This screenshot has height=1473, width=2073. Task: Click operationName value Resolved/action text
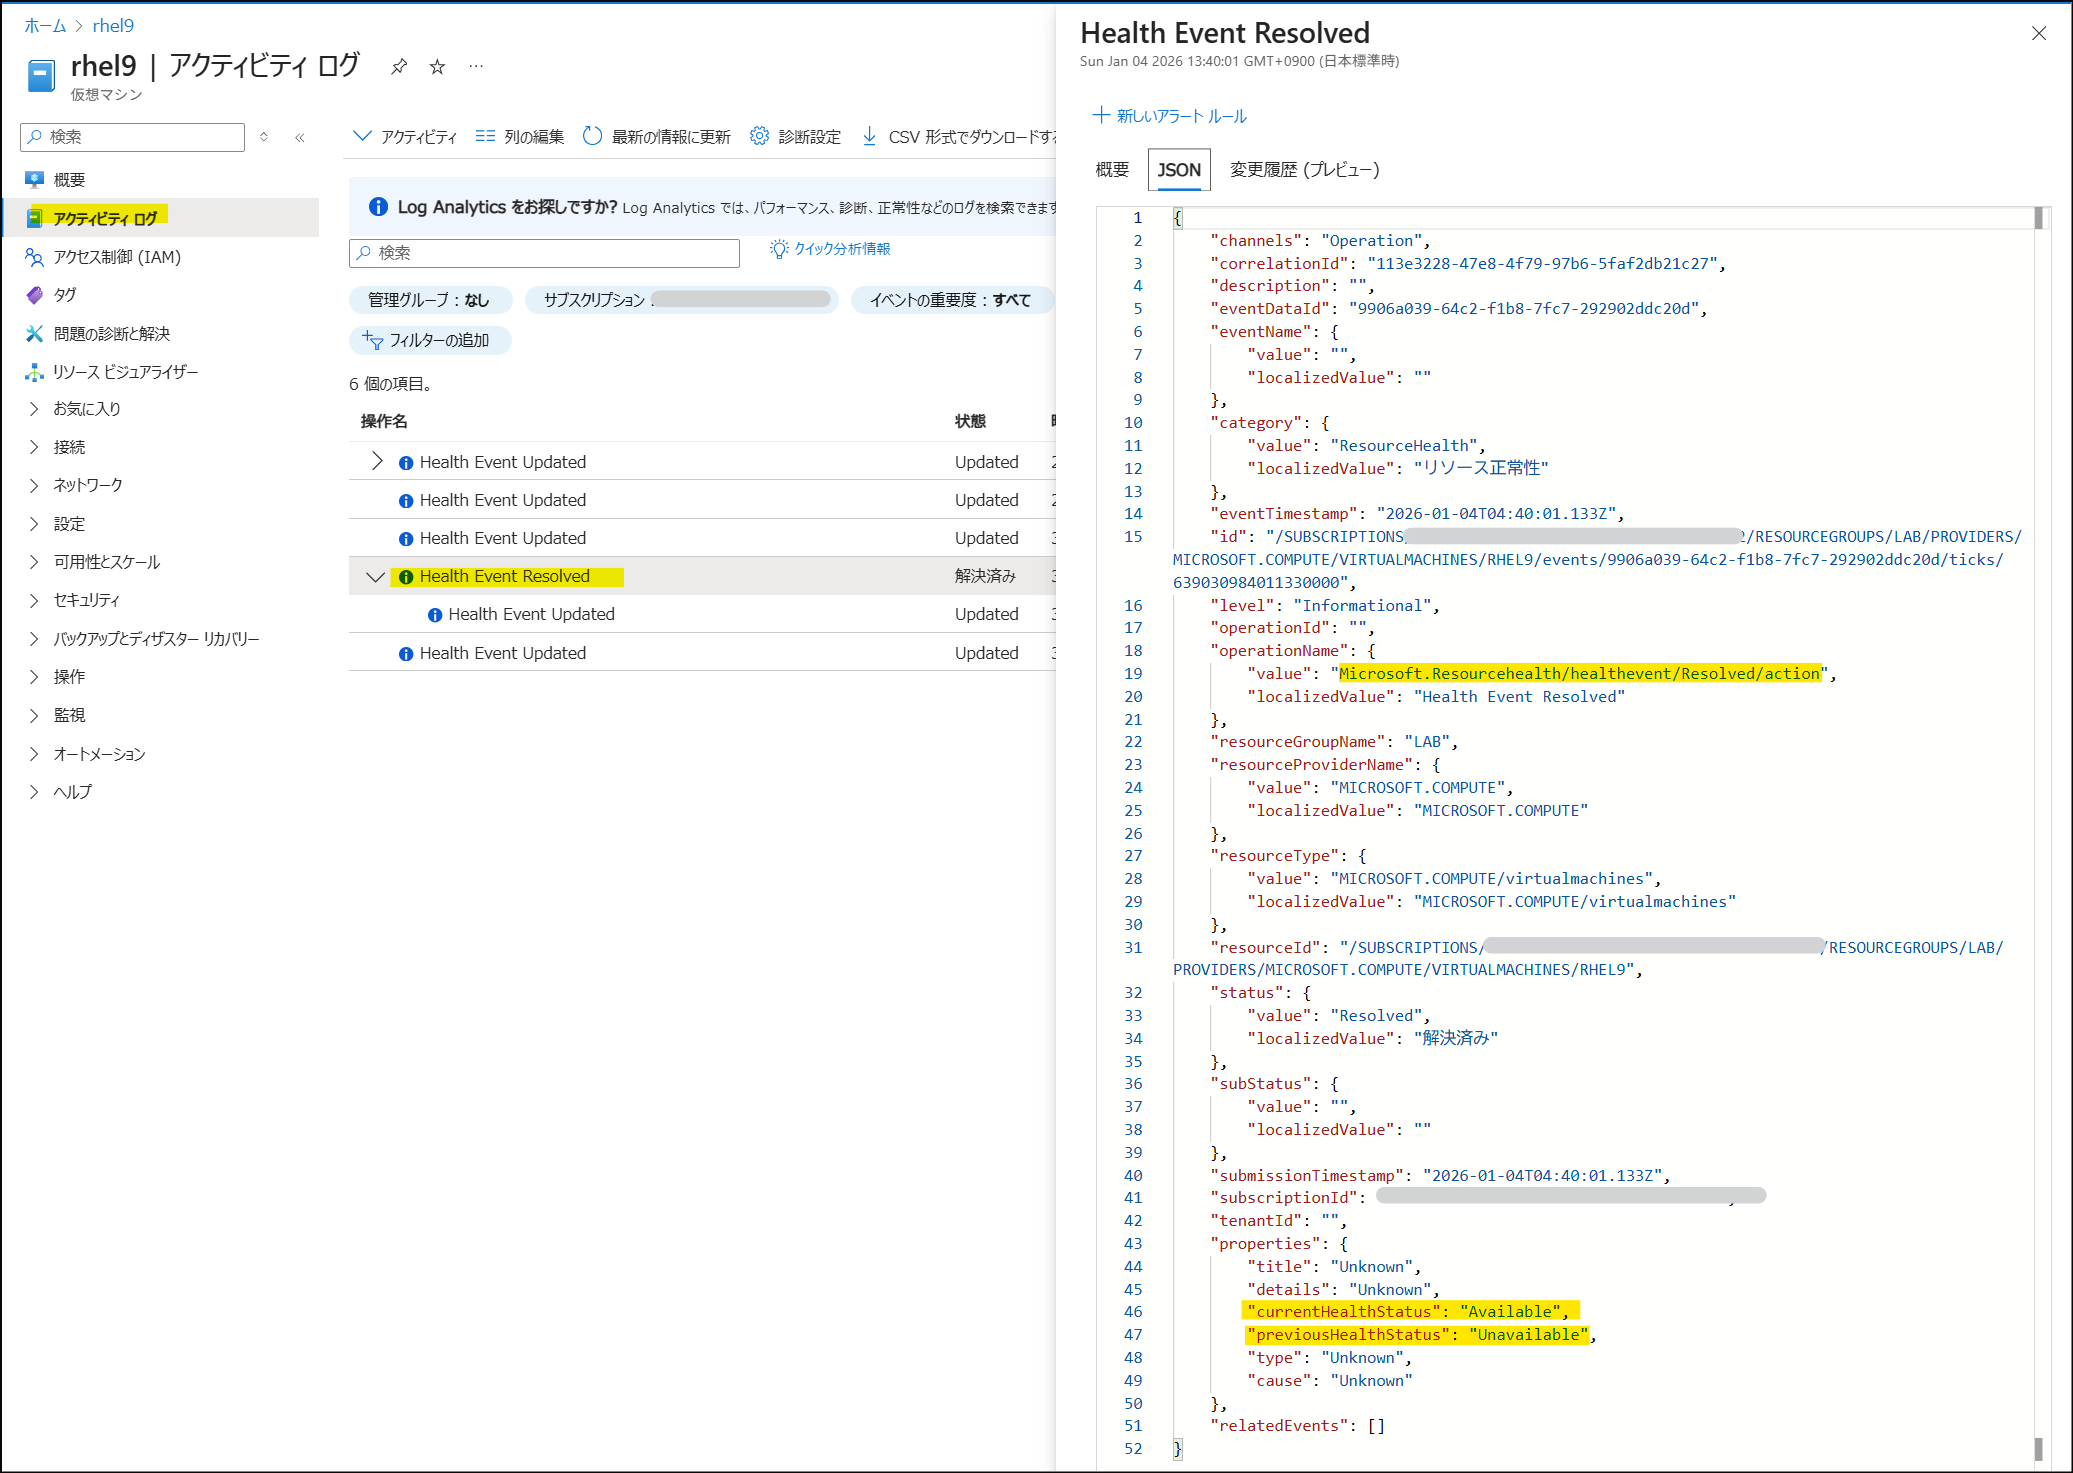[x=1580, y=674]
